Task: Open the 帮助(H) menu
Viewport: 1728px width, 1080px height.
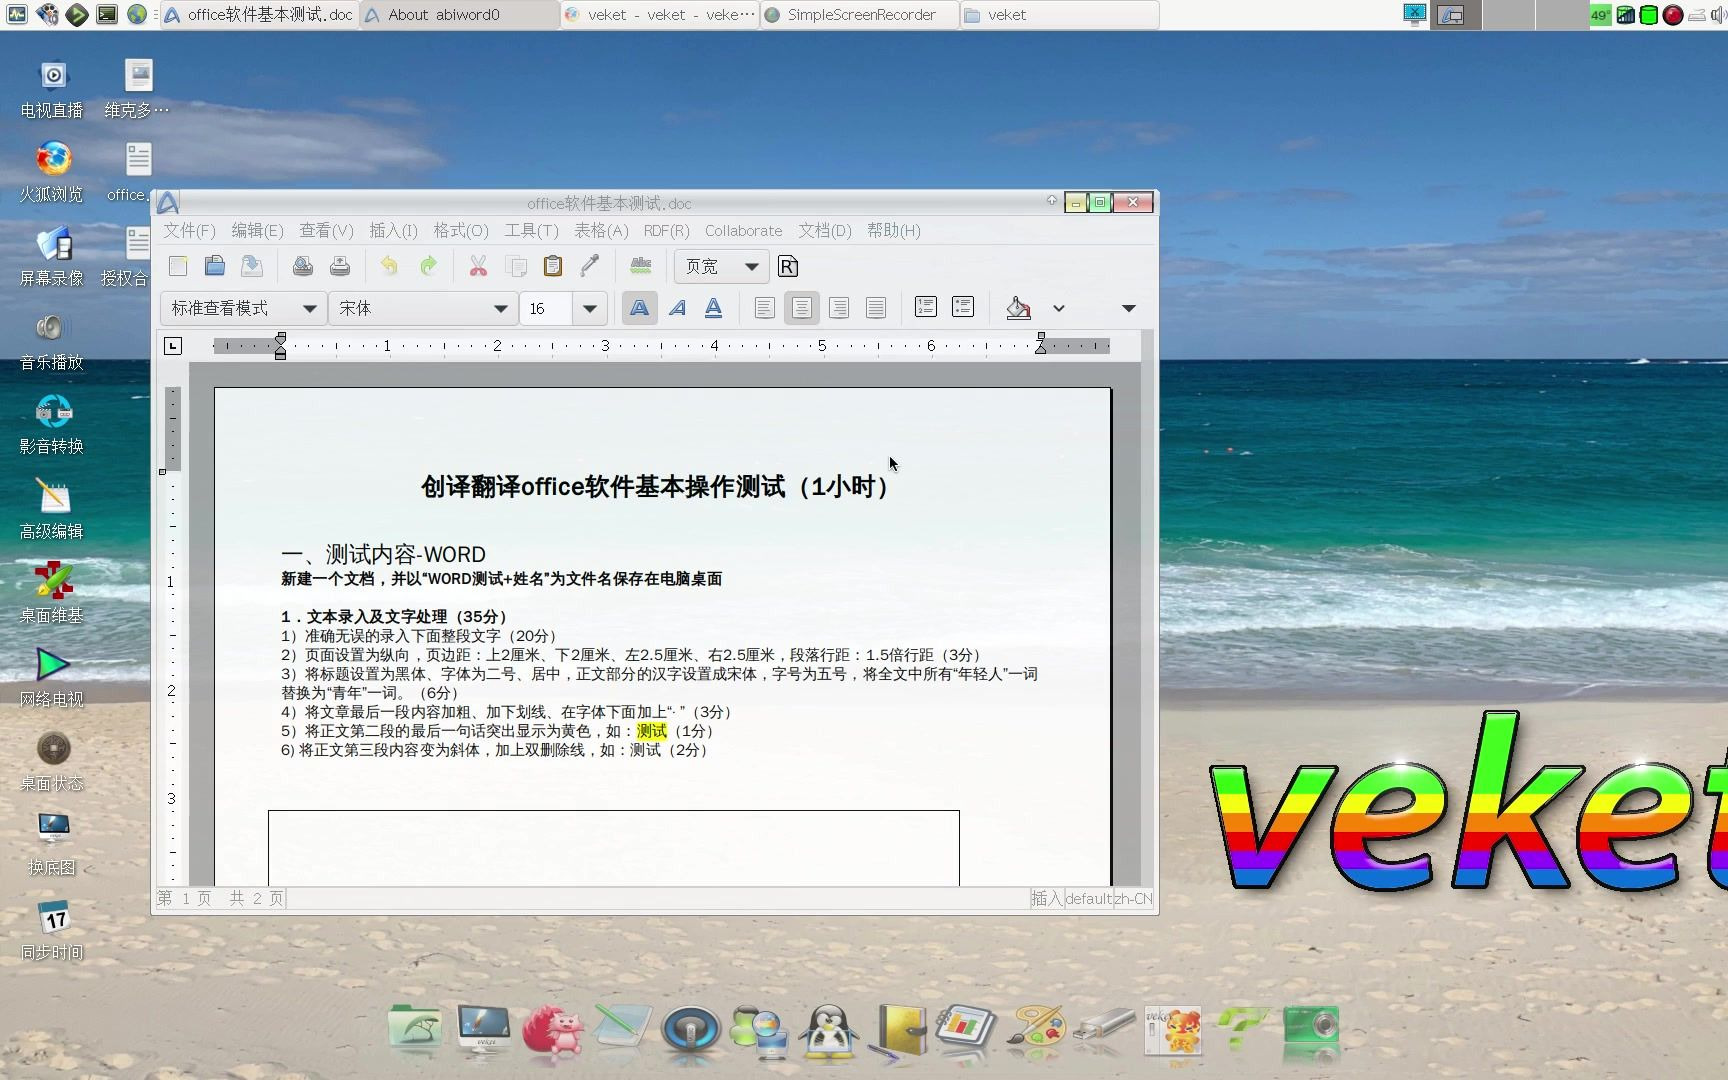Action: (894, 230)
